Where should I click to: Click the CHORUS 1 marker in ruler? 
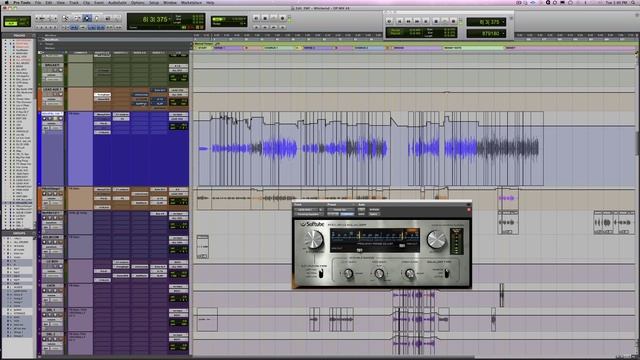[271, 48]
